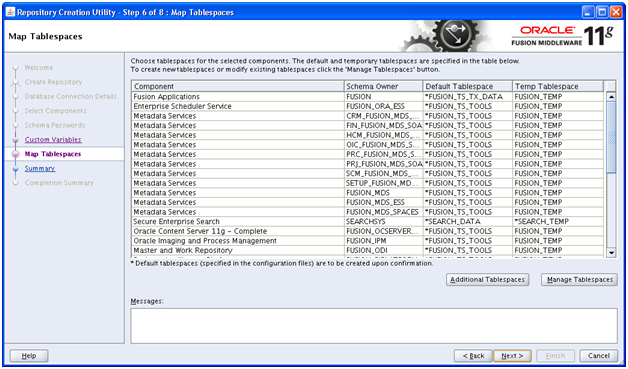Viewport: 628px width, 369px height.
Task: Select the Map Tablespaces step
Action: point(52,154)
